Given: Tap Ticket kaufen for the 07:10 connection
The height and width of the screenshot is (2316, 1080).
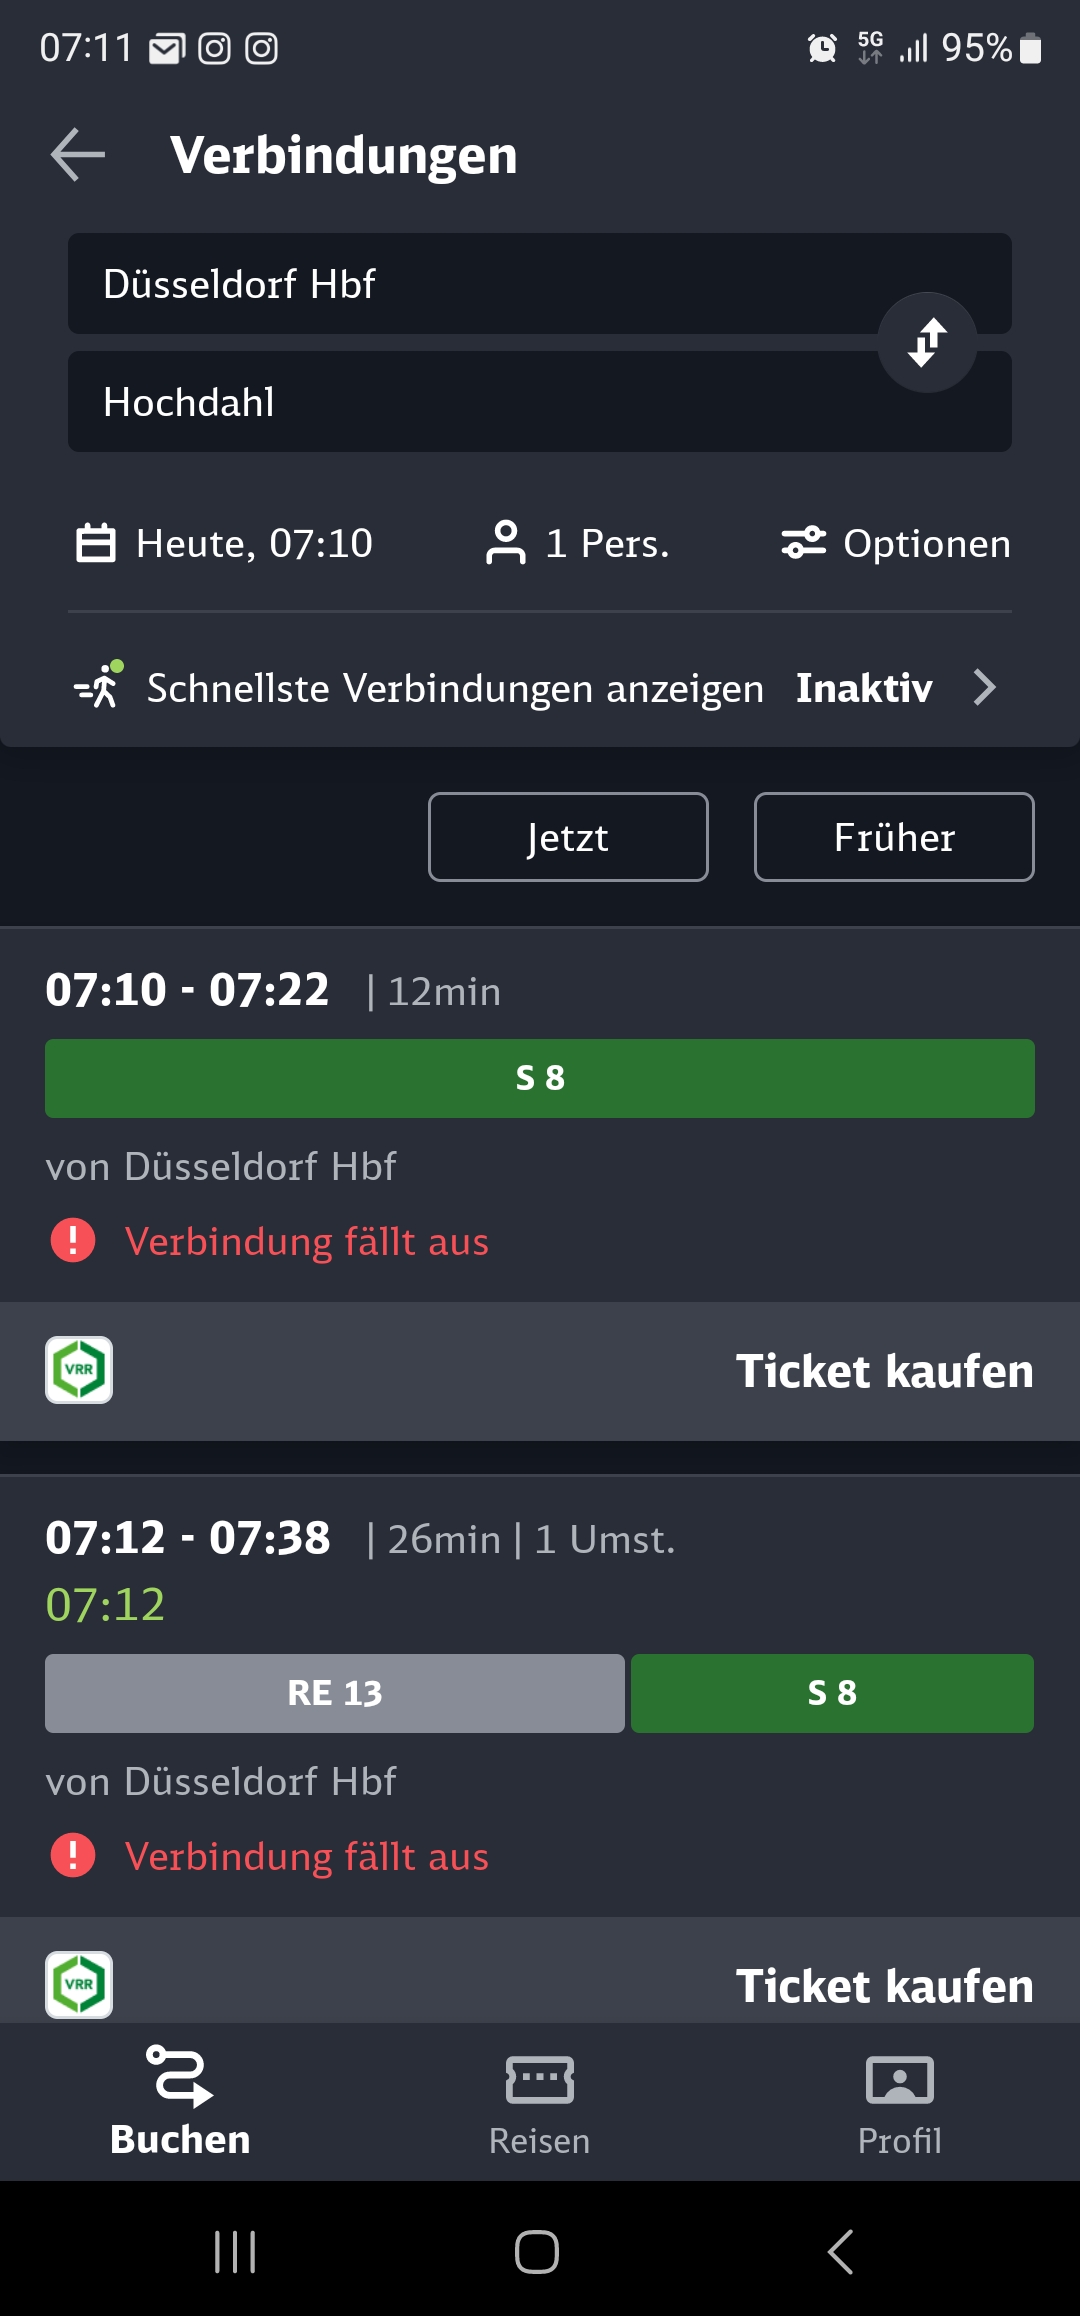Looking at the screenshot, I should click(x=884, y=1371).
